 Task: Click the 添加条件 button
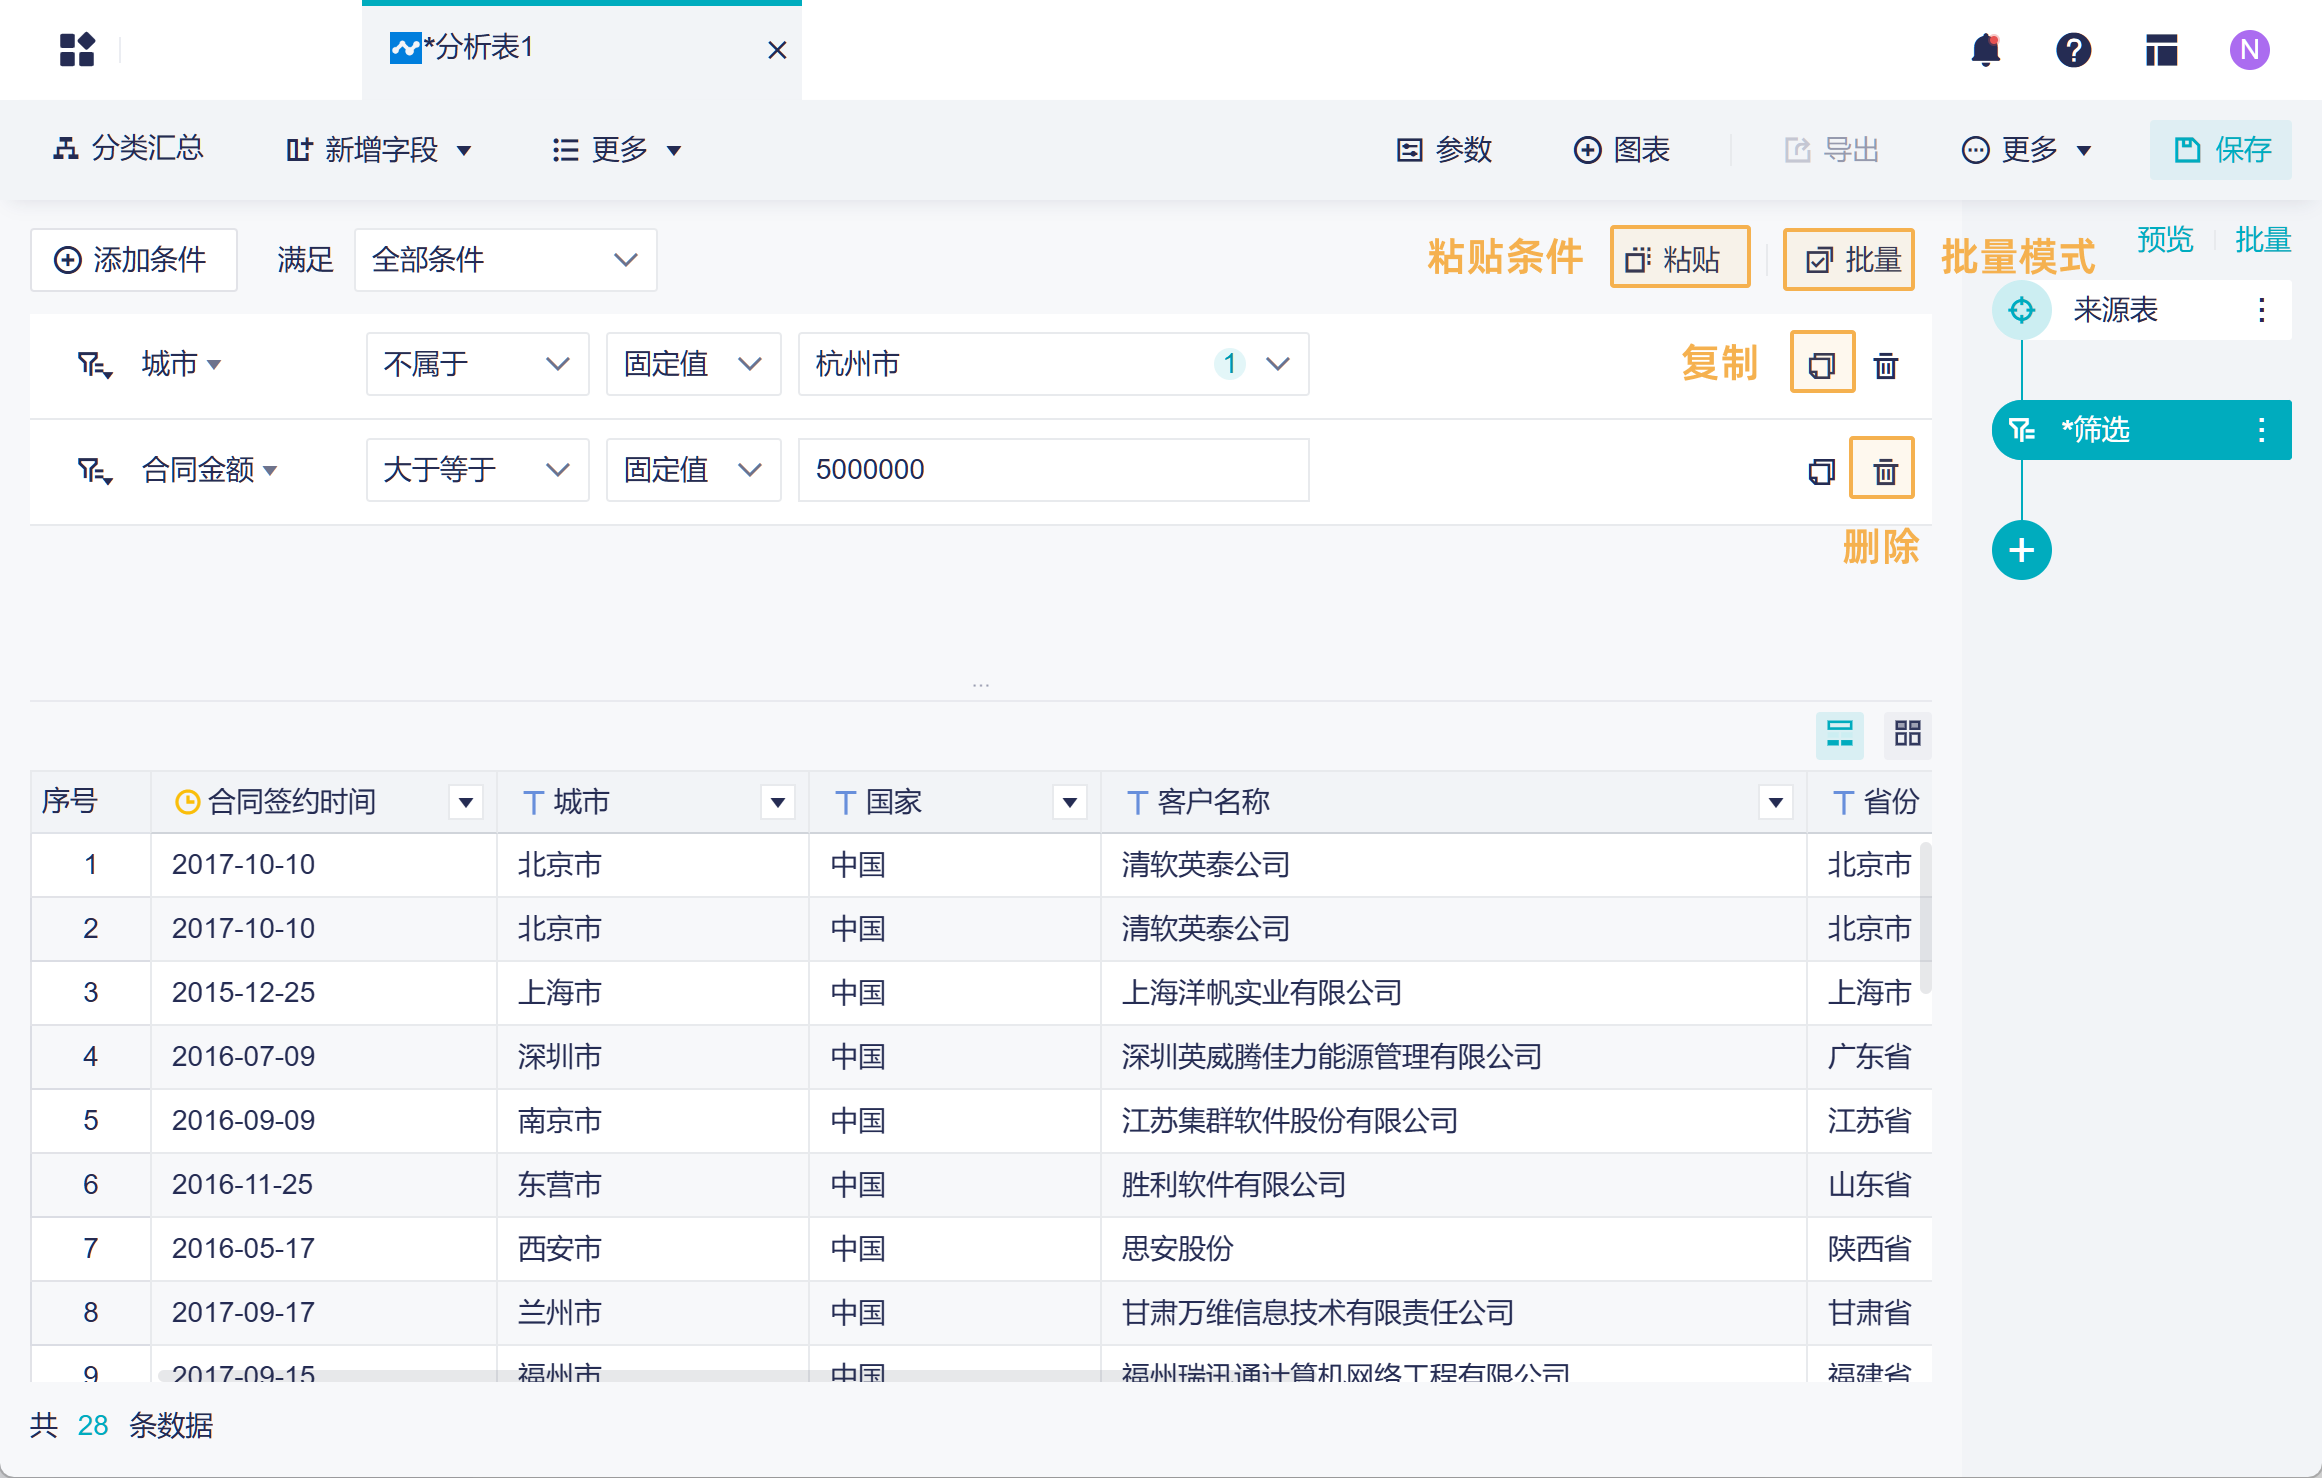click(133, 260)
